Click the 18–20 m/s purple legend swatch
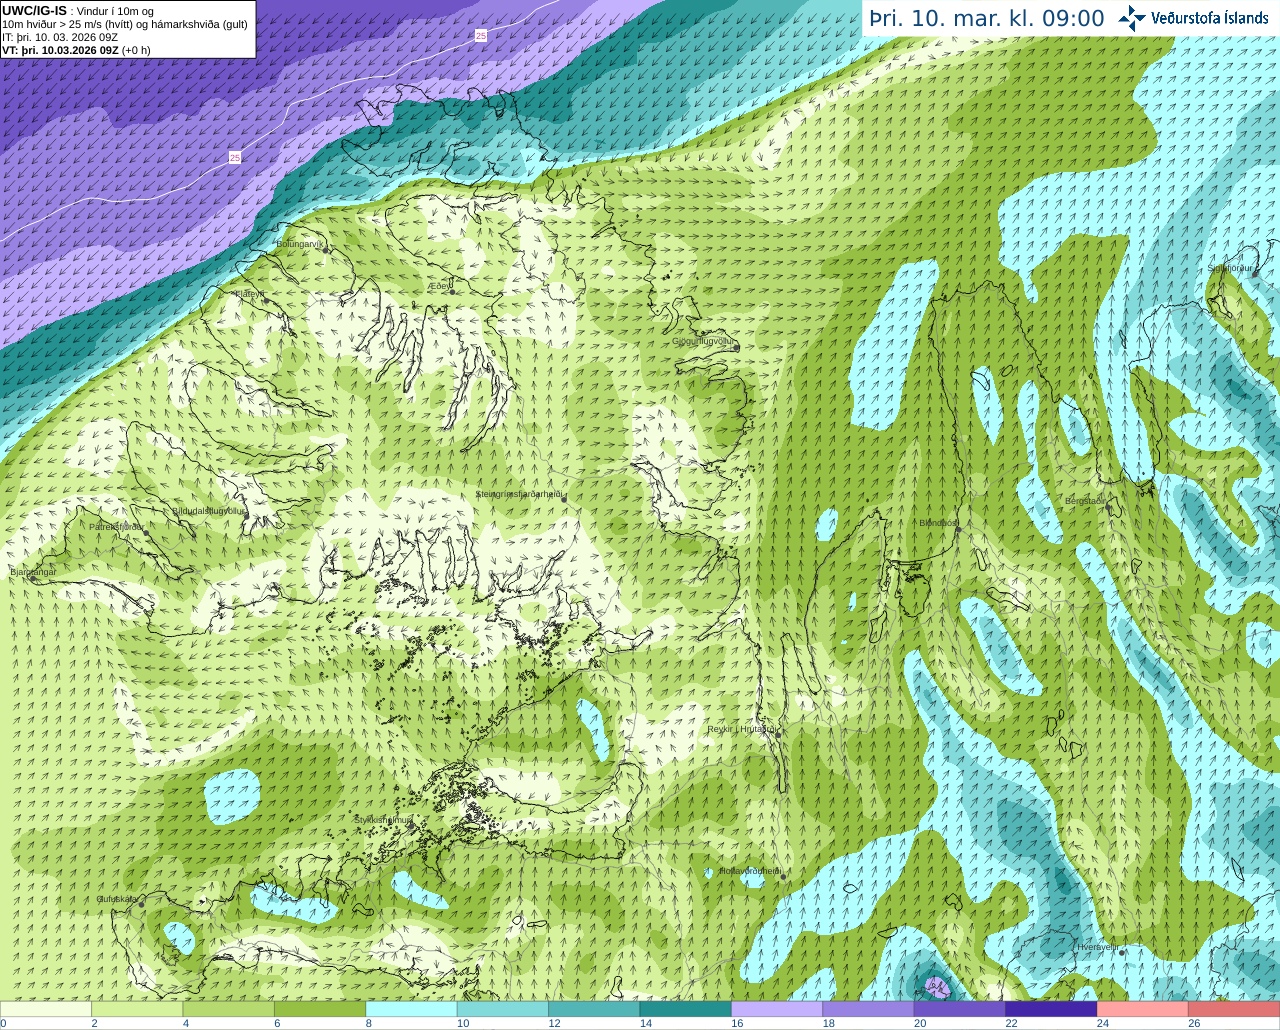This screenshot has height=1030, width=1280. (869, 1009)
